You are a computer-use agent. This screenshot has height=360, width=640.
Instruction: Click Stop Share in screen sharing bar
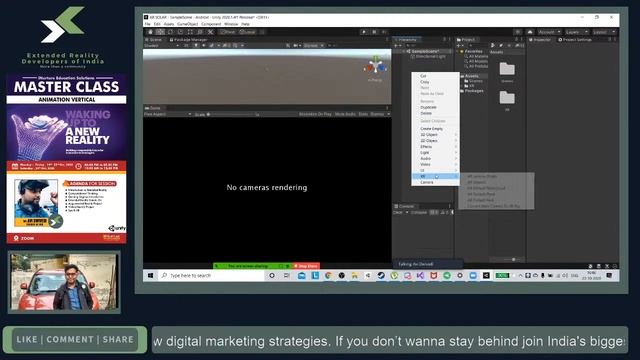[306, 266]
